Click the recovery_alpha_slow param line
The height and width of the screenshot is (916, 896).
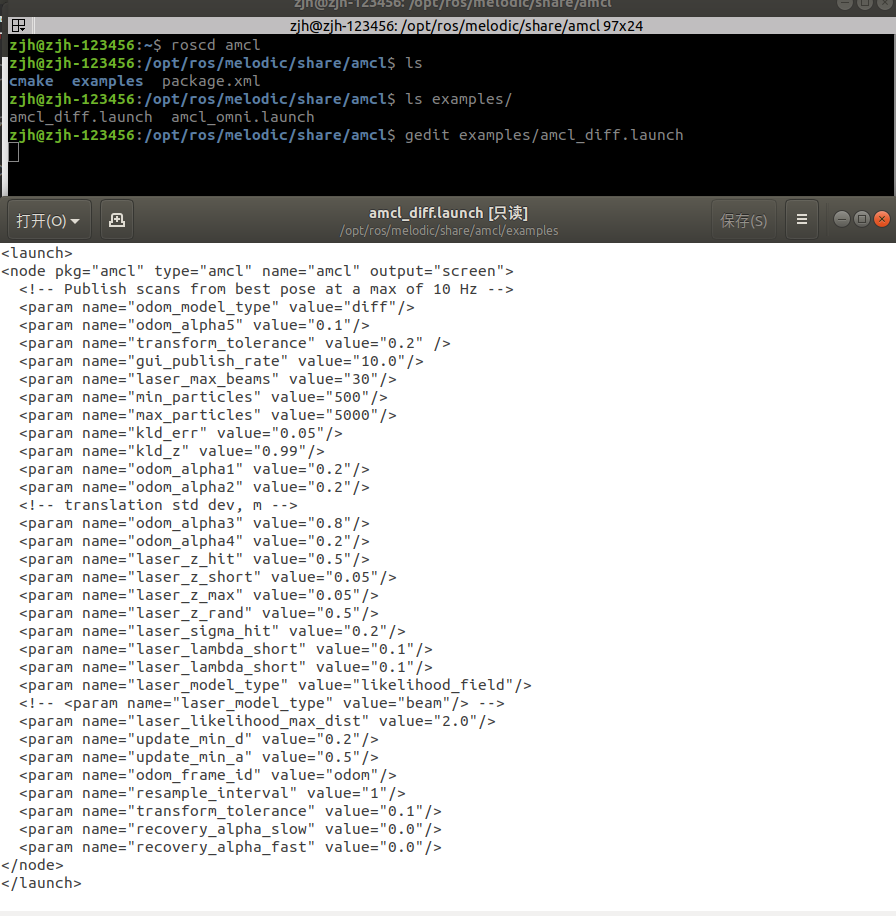pos(230,830)
